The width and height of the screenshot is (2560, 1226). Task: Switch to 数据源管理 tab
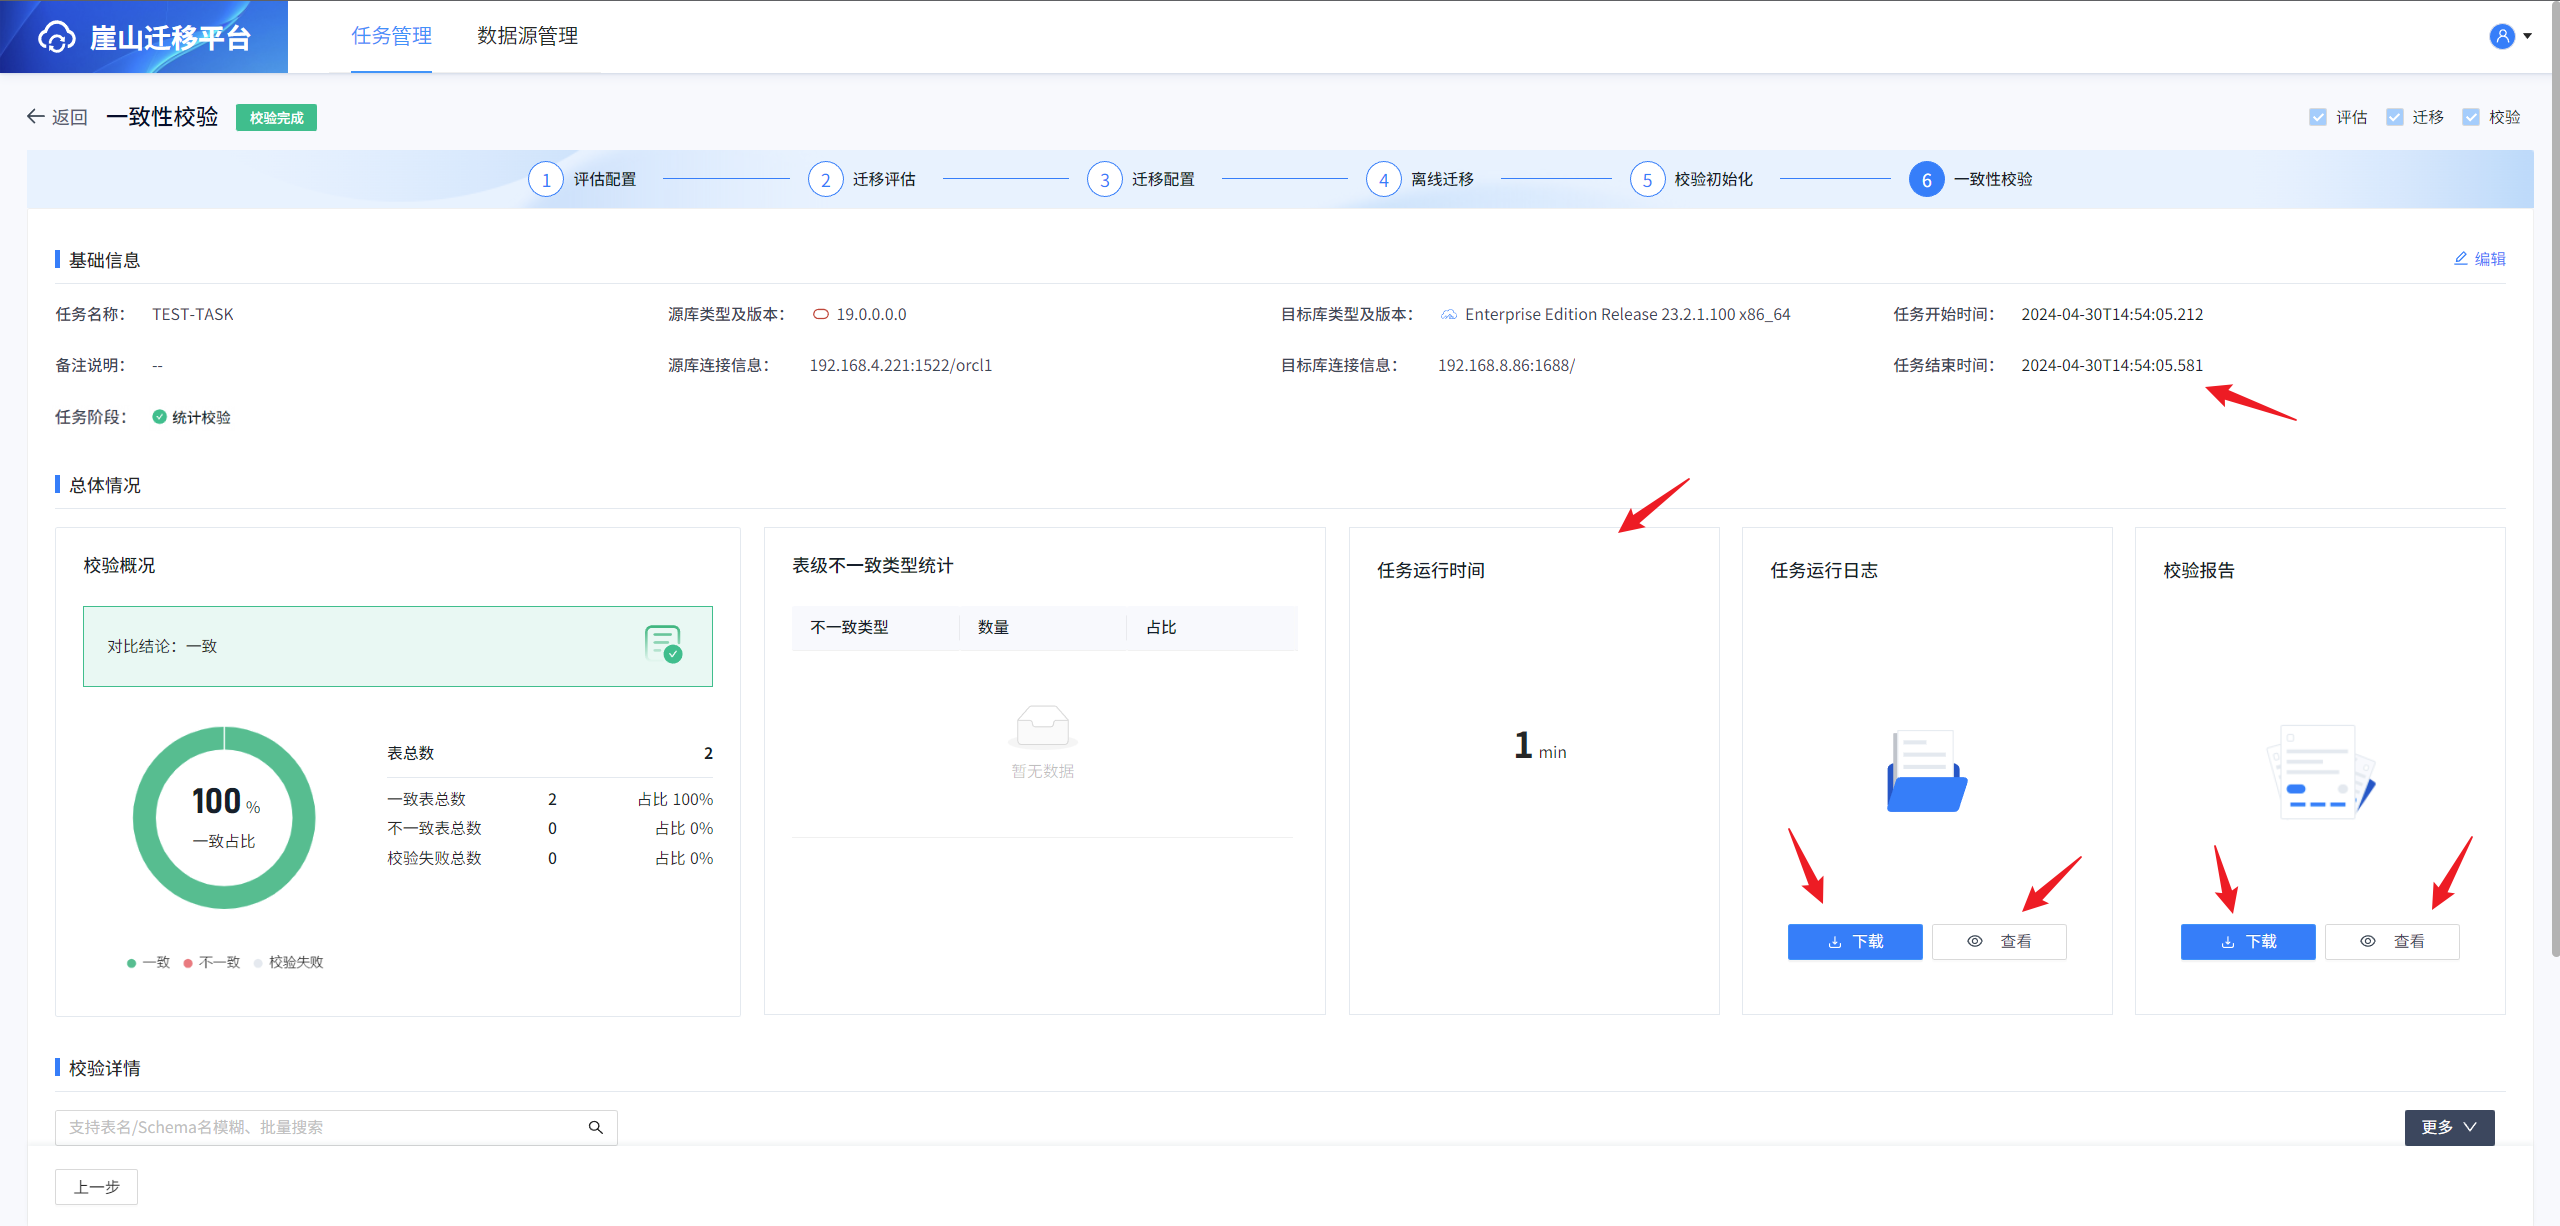[527, 36]
